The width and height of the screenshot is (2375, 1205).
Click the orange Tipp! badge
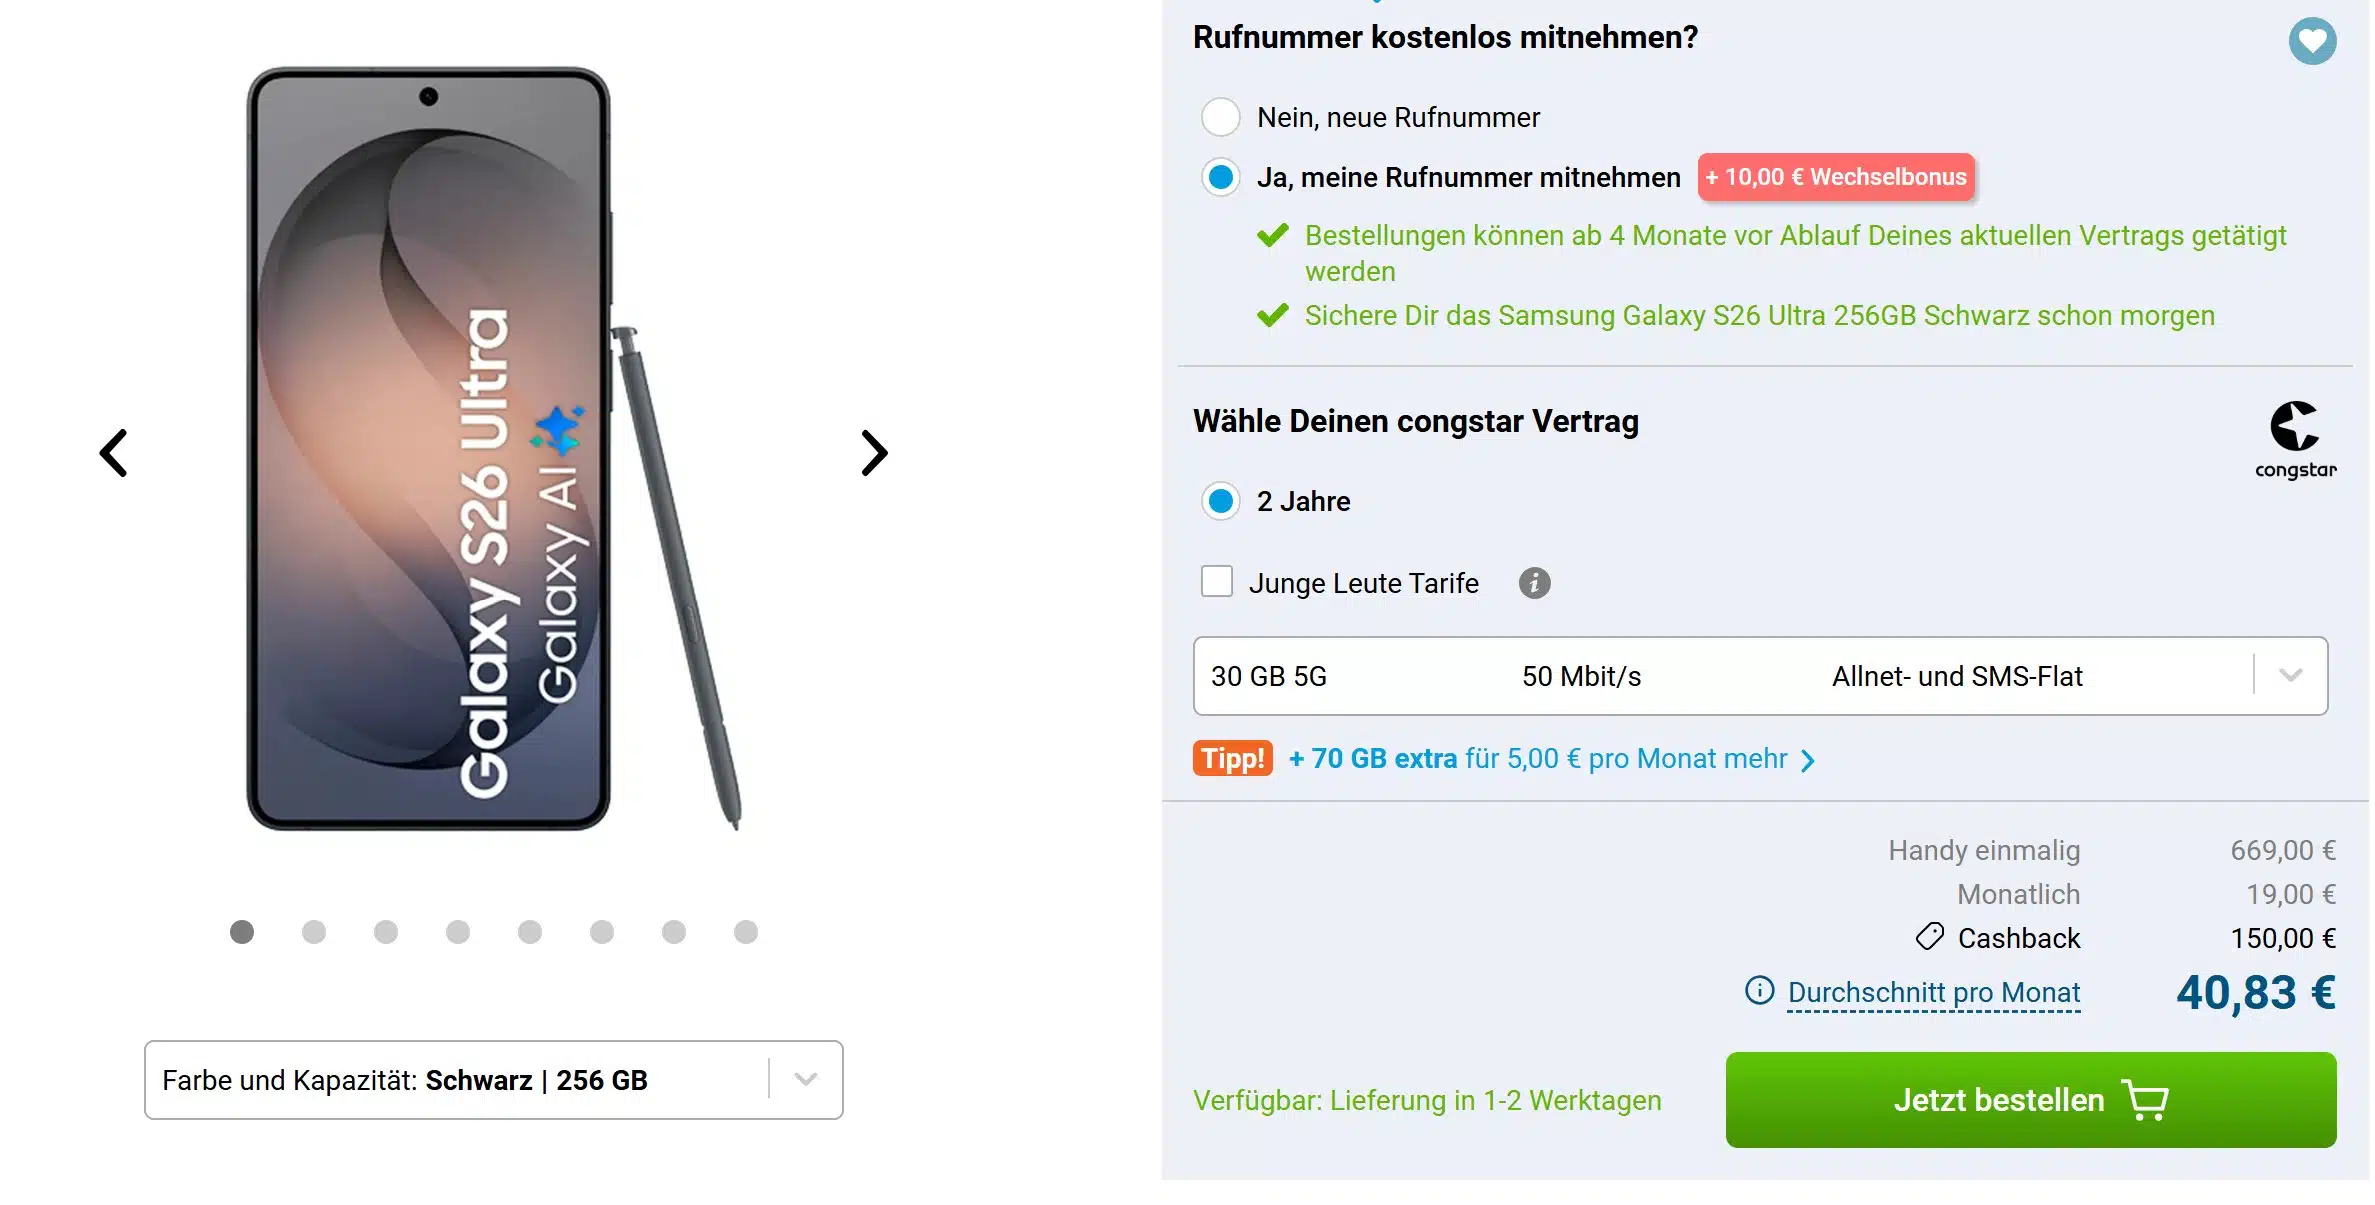(x=1231, y=758)
